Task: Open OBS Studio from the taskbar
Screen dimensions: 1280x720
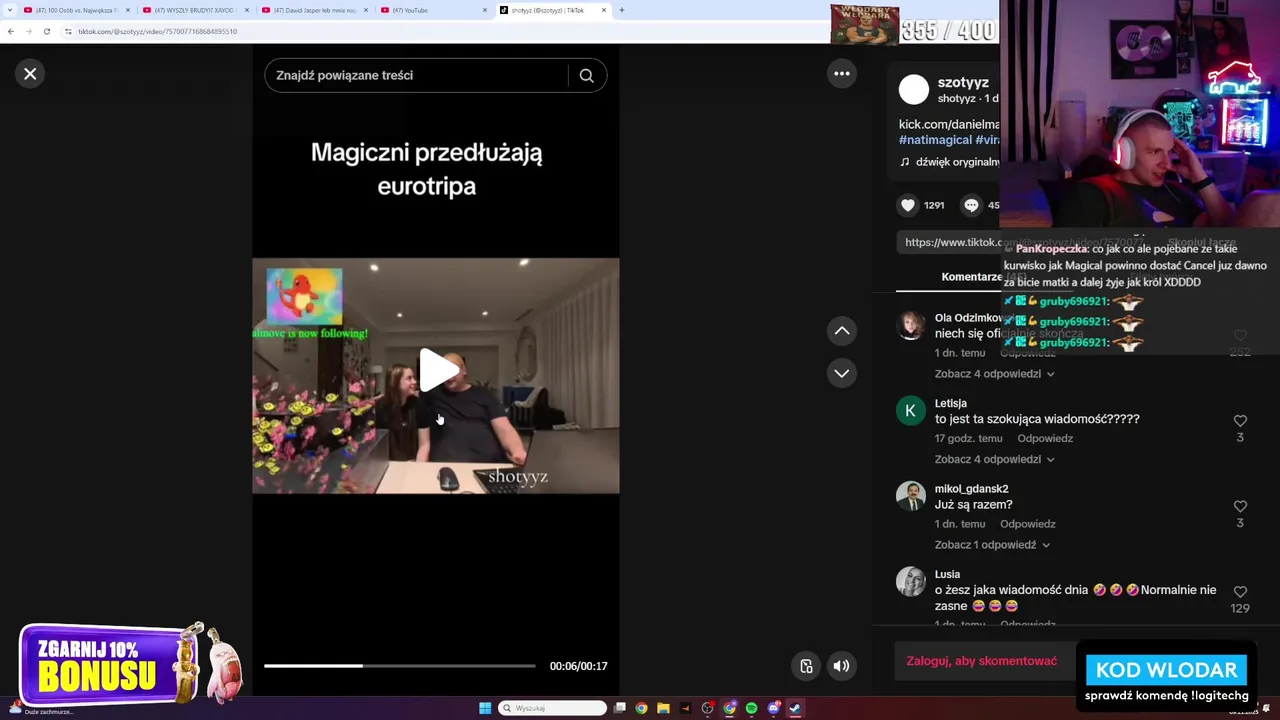Action: [x=707, y=708]
